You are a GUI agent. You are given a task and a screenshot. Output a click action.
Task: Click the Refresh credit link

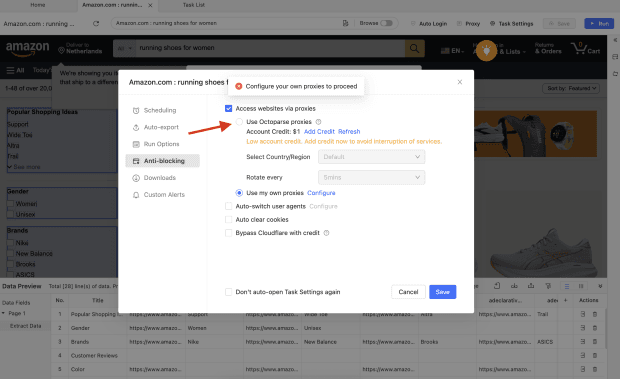349,132
